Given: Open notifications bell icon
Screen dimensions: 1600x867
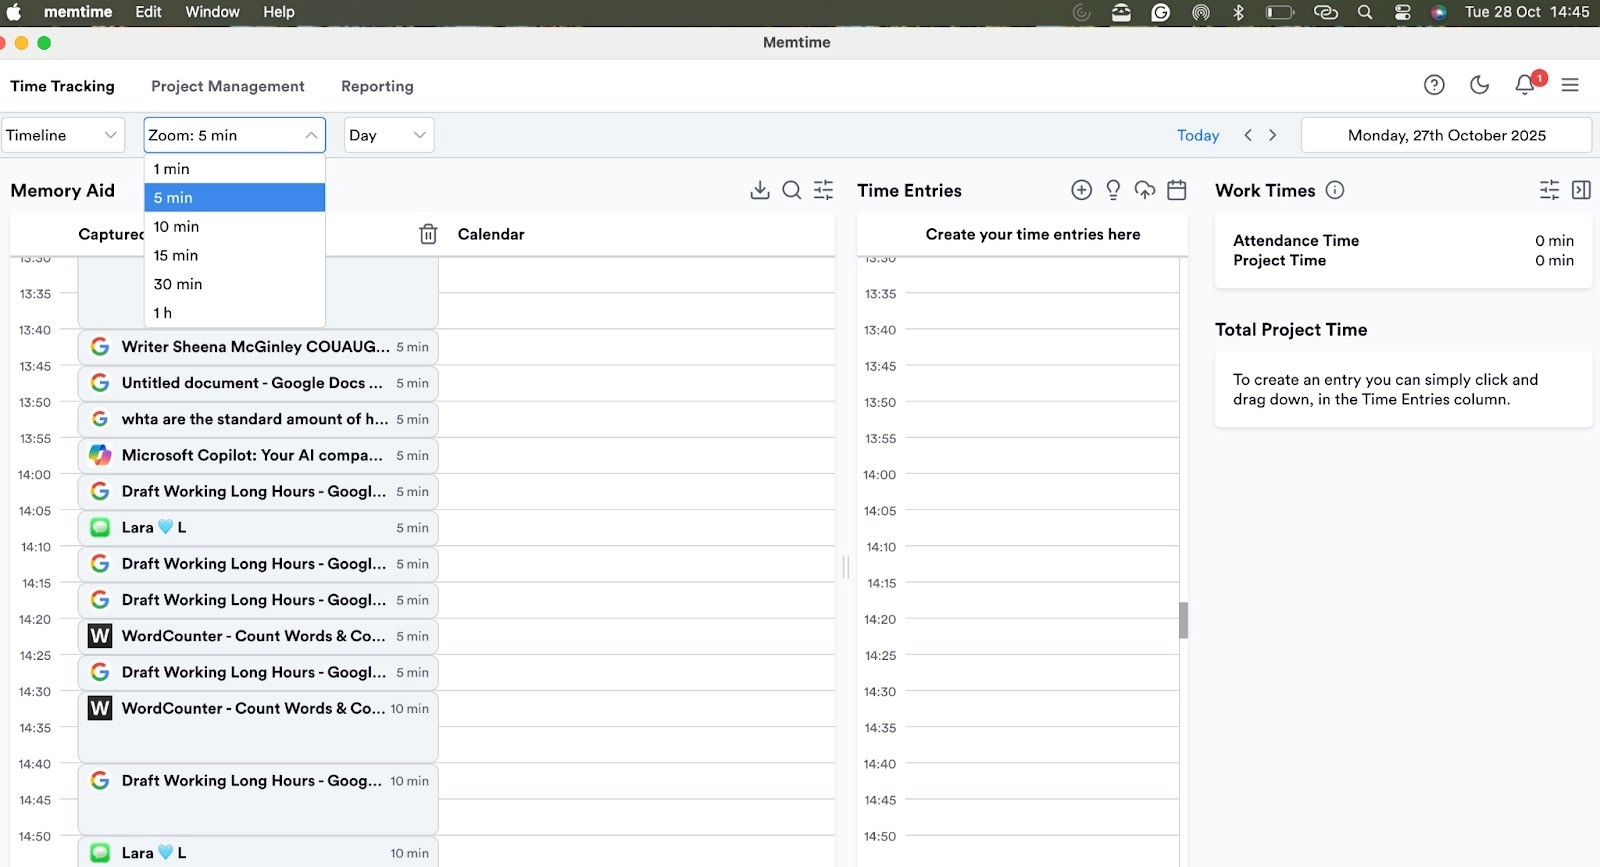Looking at the screenshot, I should click(x=1525, y=85).
